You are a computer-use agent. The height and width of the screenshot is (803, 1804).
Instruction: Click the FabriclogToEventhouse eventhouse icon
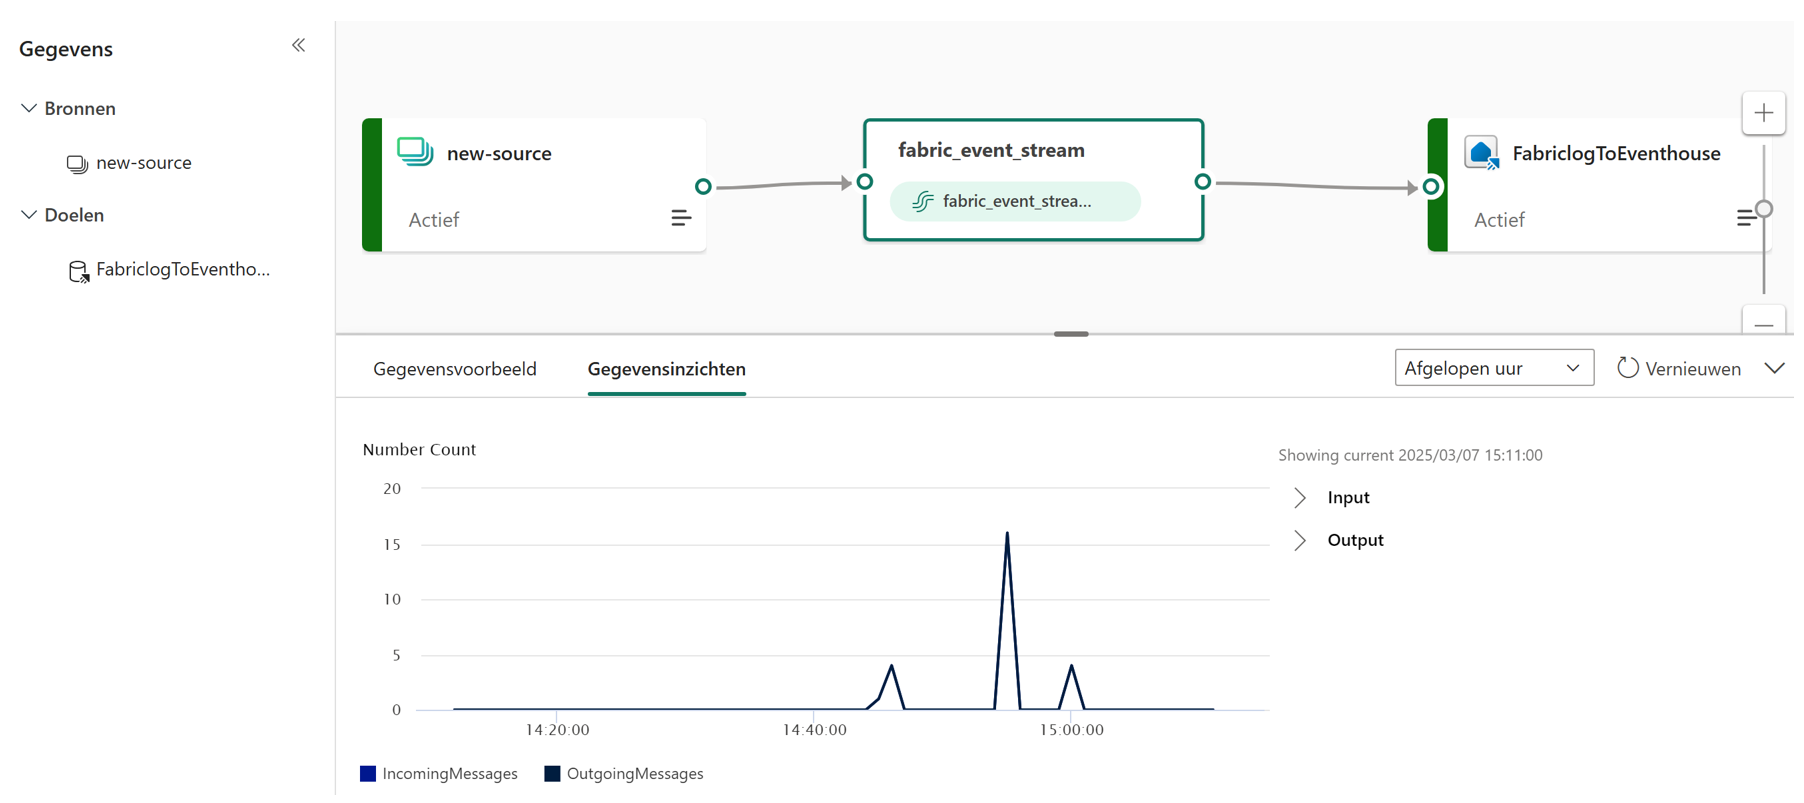coord(1482,153)
